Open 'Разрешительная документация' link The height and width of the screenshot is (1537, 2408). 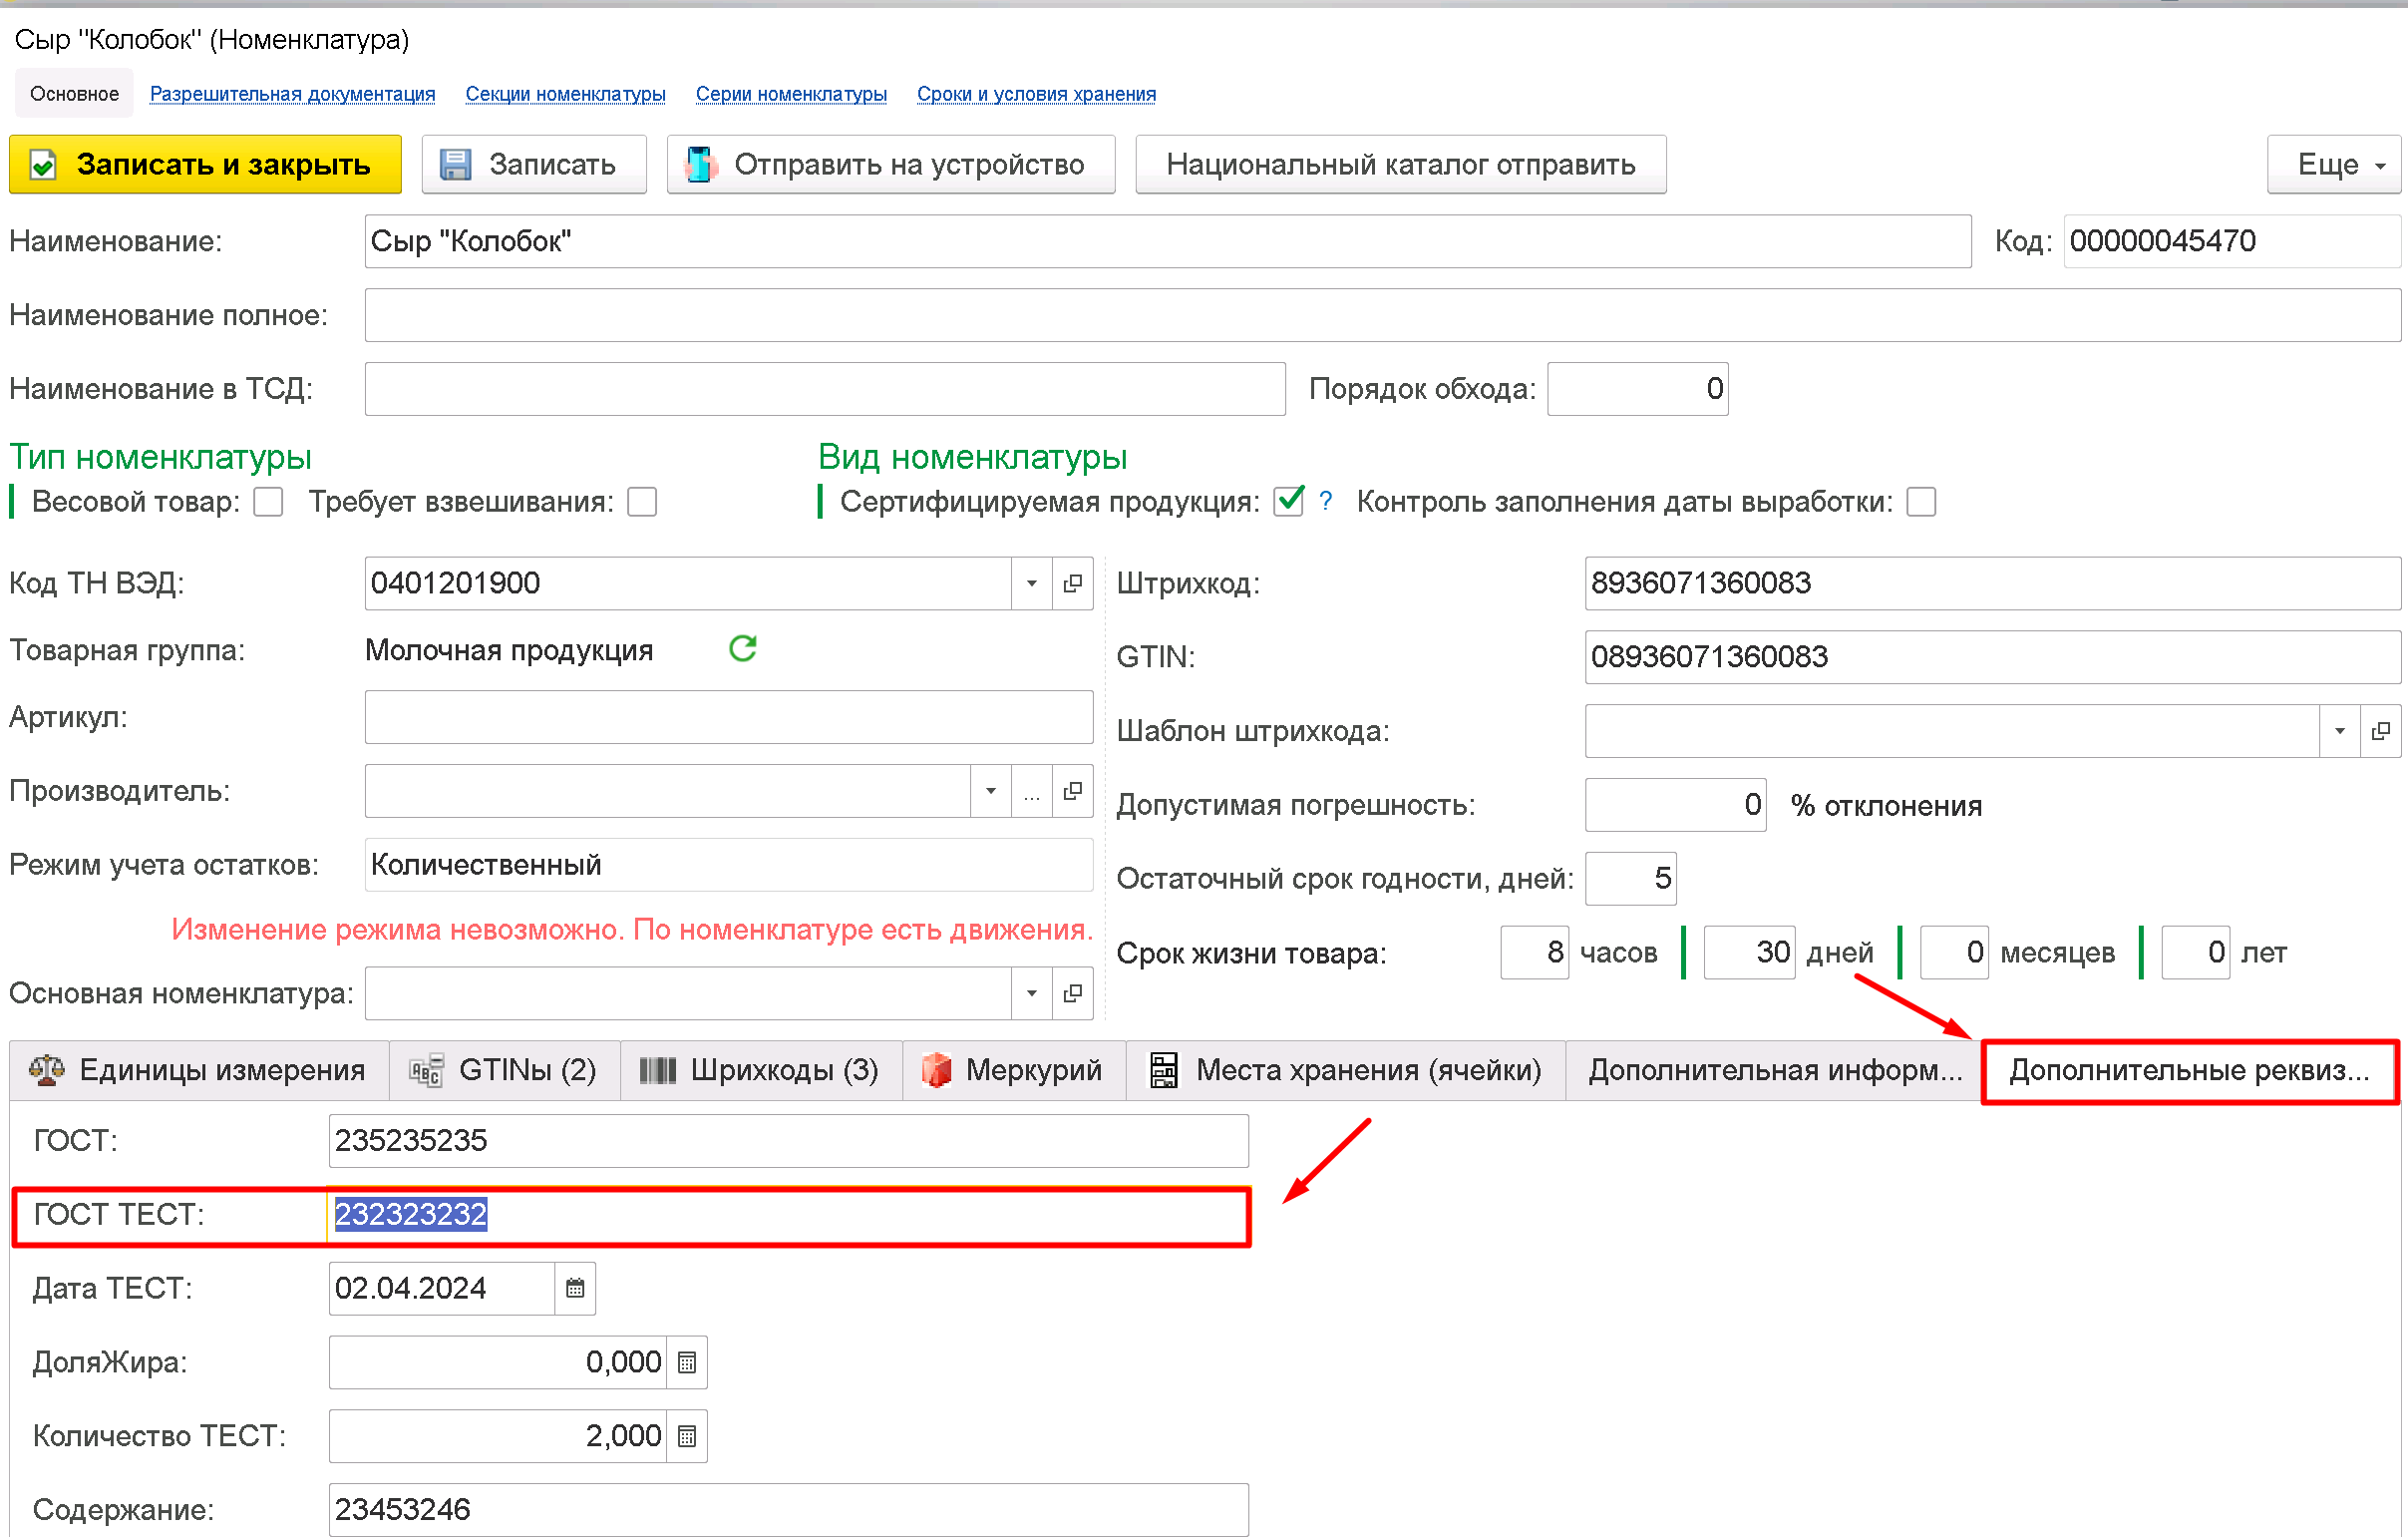pos(293,94)
